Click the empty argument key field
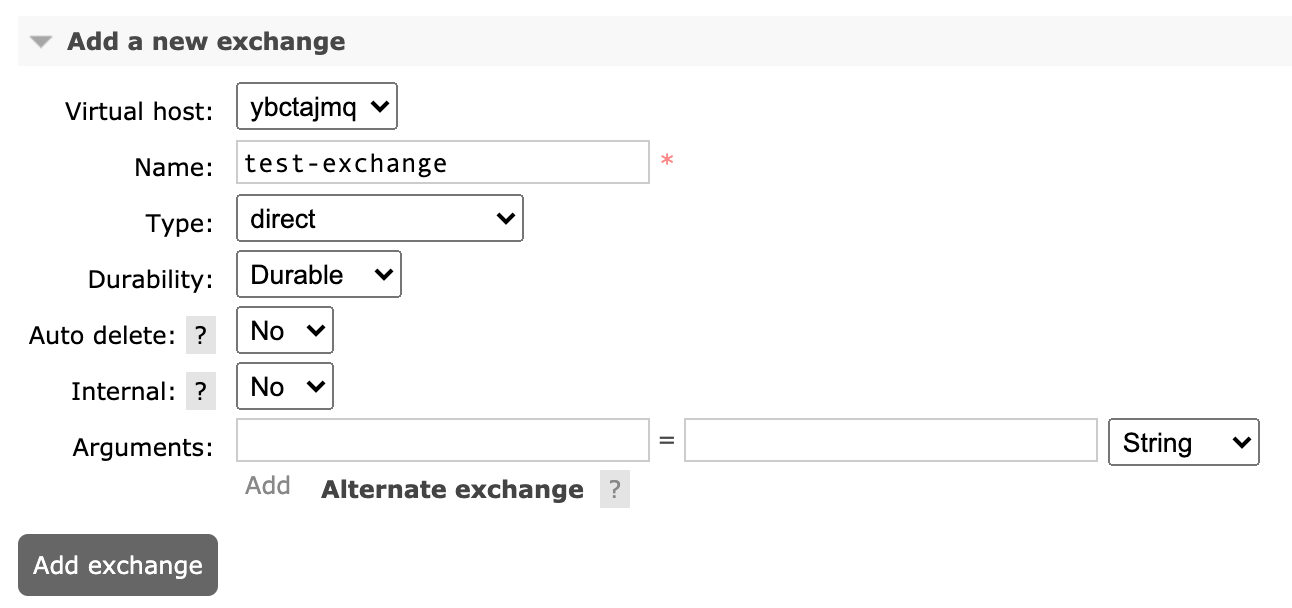Image resolution: width=1292 pixels, height=608 pixels. click(443, 440)
